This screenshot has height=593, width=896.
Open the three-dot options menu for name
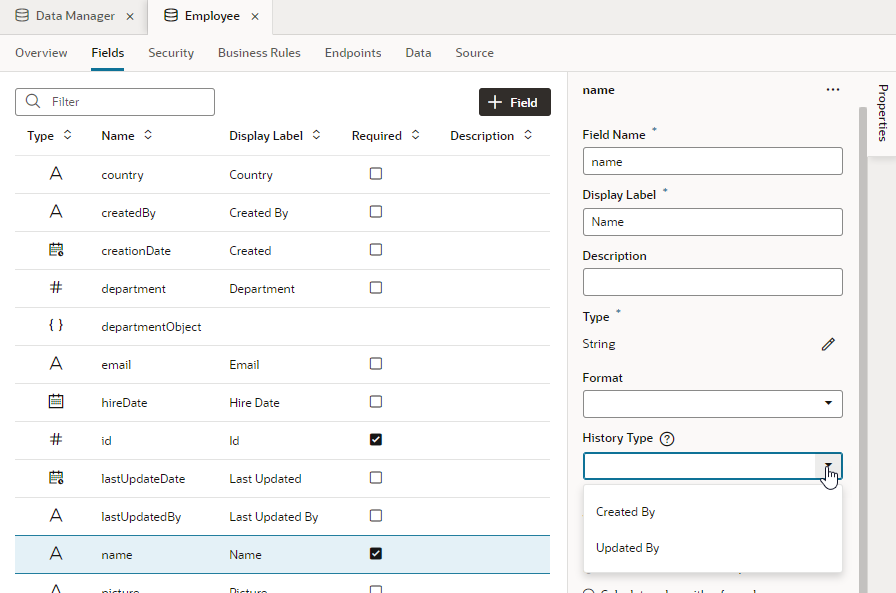(x=833, y=90)
